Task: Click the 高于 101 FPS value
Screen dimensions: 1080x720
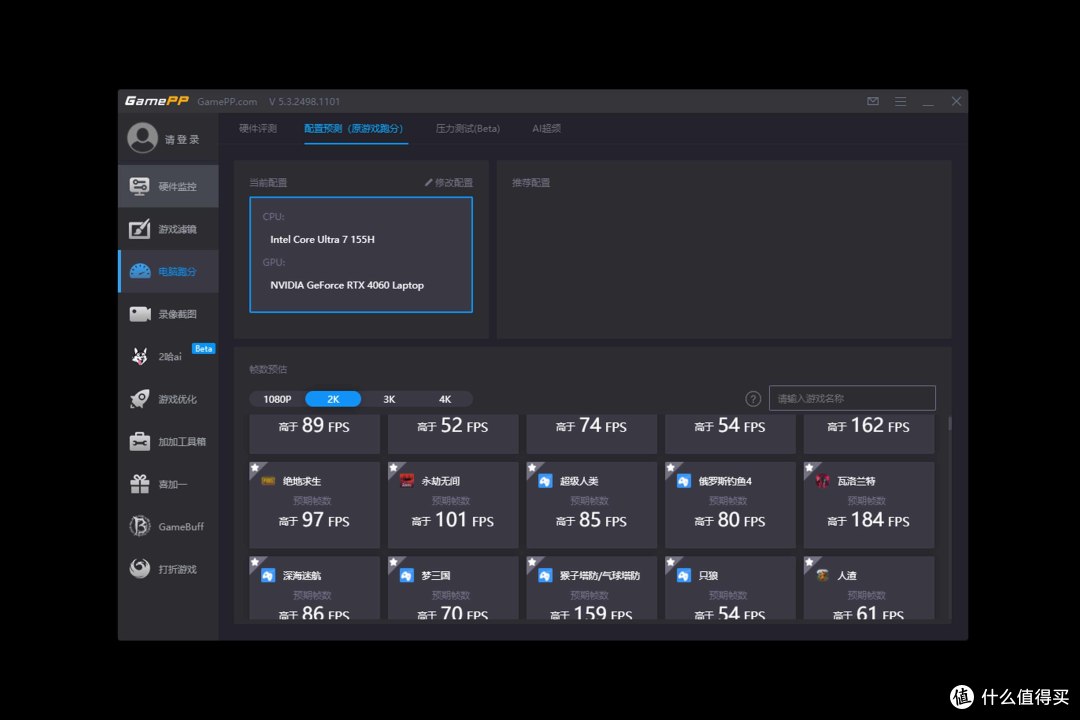Action: click(x=453, y=520)
